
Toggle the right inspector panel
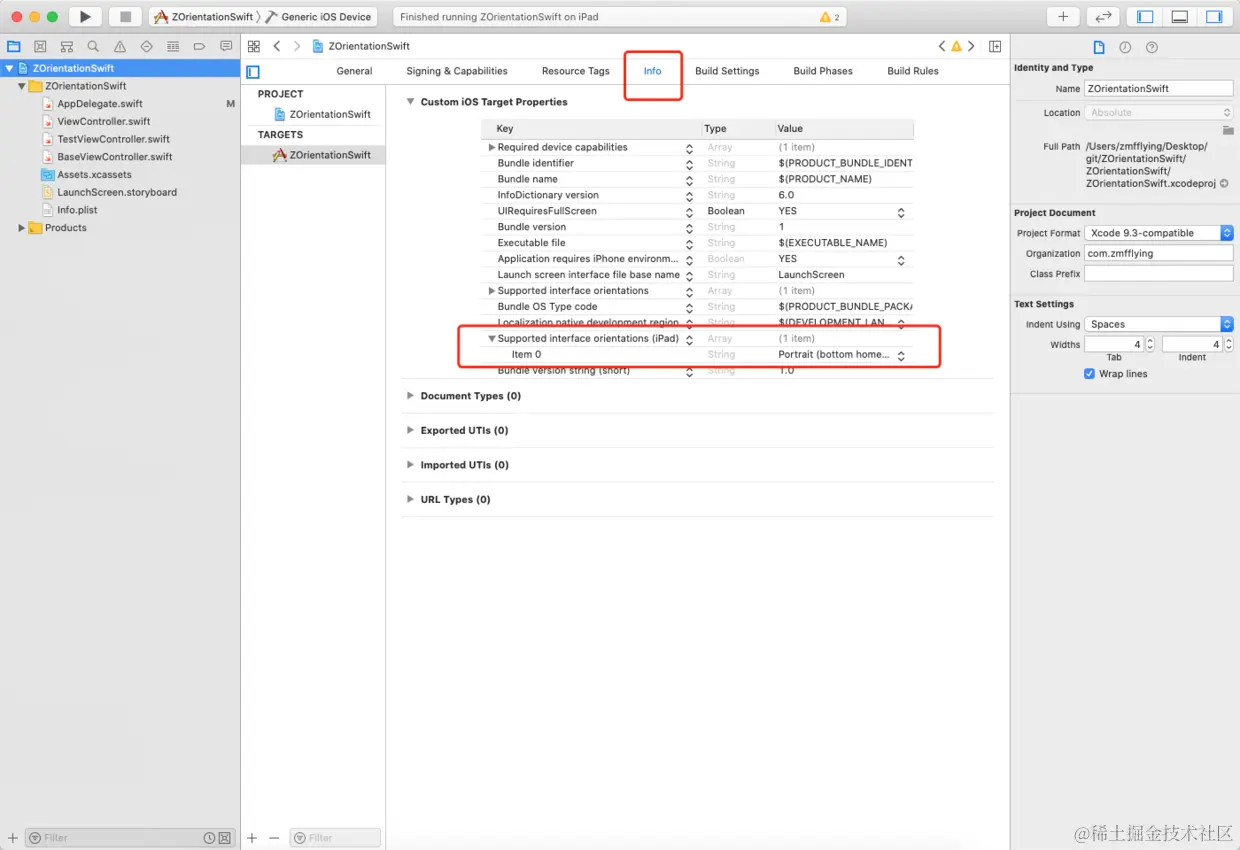1214,17
